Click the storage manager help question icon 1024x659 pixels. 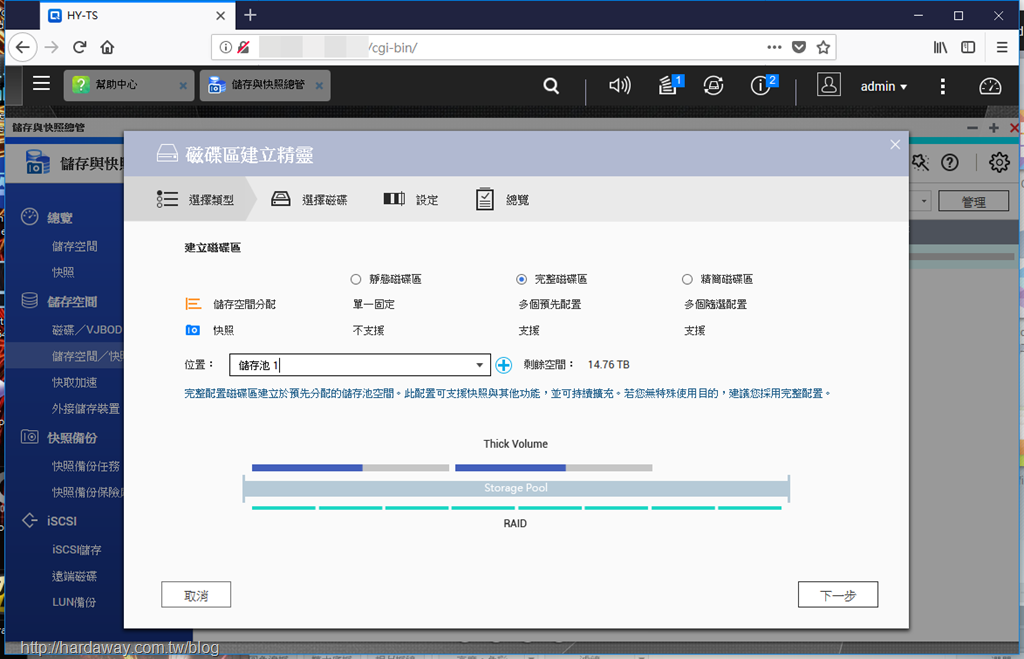click(950, 163)
